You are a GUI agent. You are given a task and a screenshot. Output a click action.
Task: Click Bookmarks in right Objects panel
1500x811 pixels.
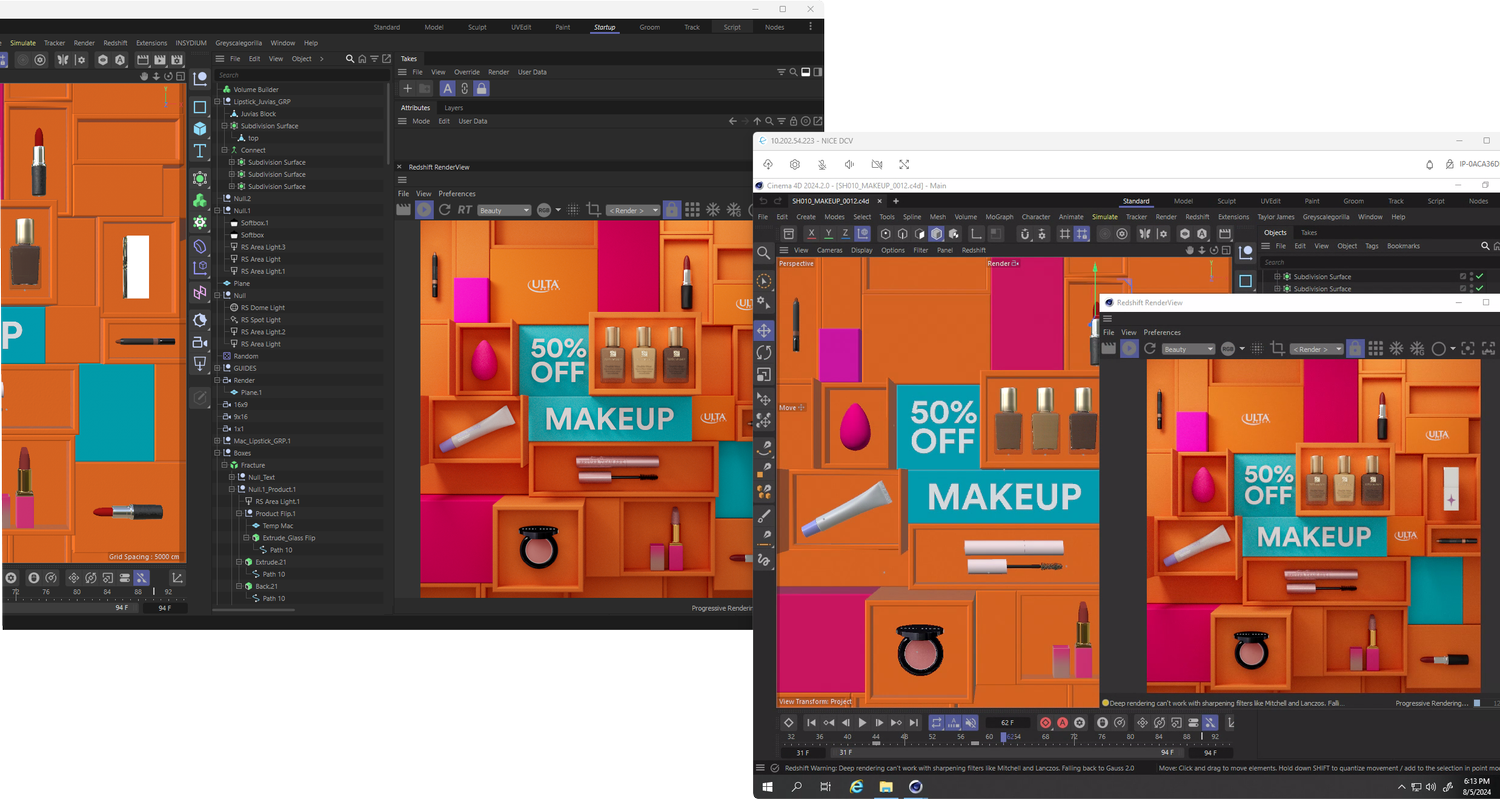pyautogui.click(x=1403, y=246)
